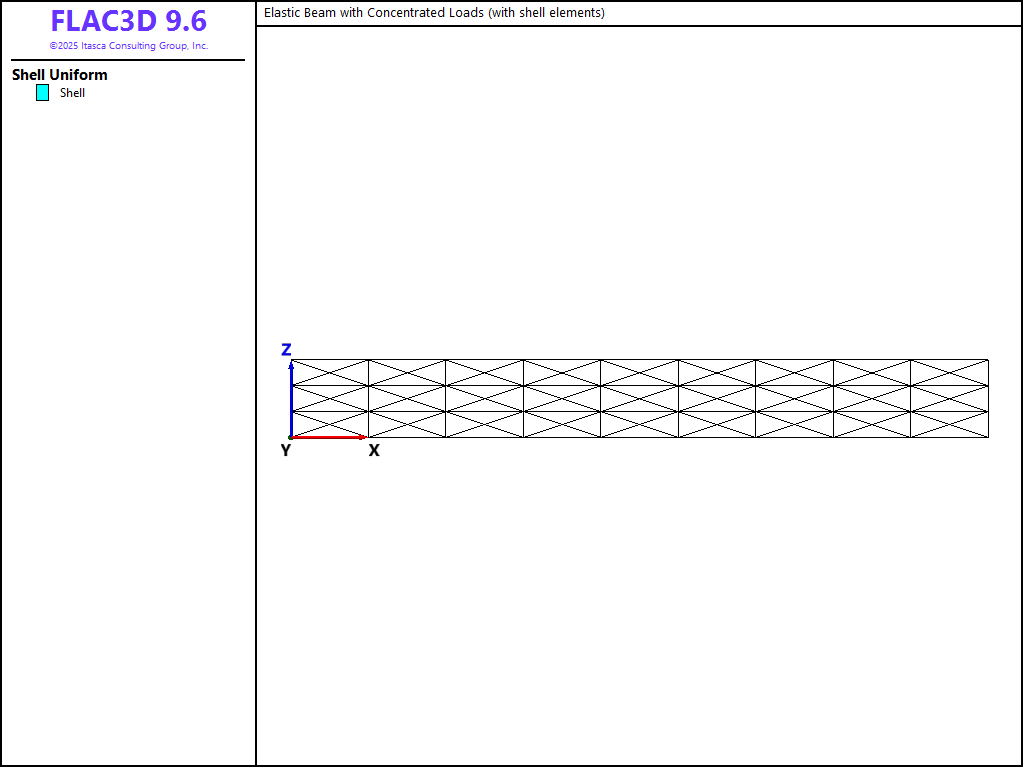Click the blank plot area below the mesh
The height and width of the screenshot is (768, 1024).
[640, 600]
